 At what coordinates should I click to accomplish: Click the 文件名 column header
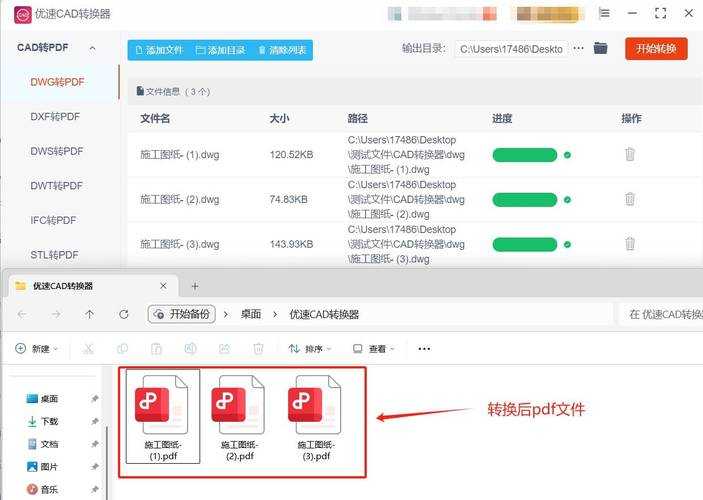155,118
